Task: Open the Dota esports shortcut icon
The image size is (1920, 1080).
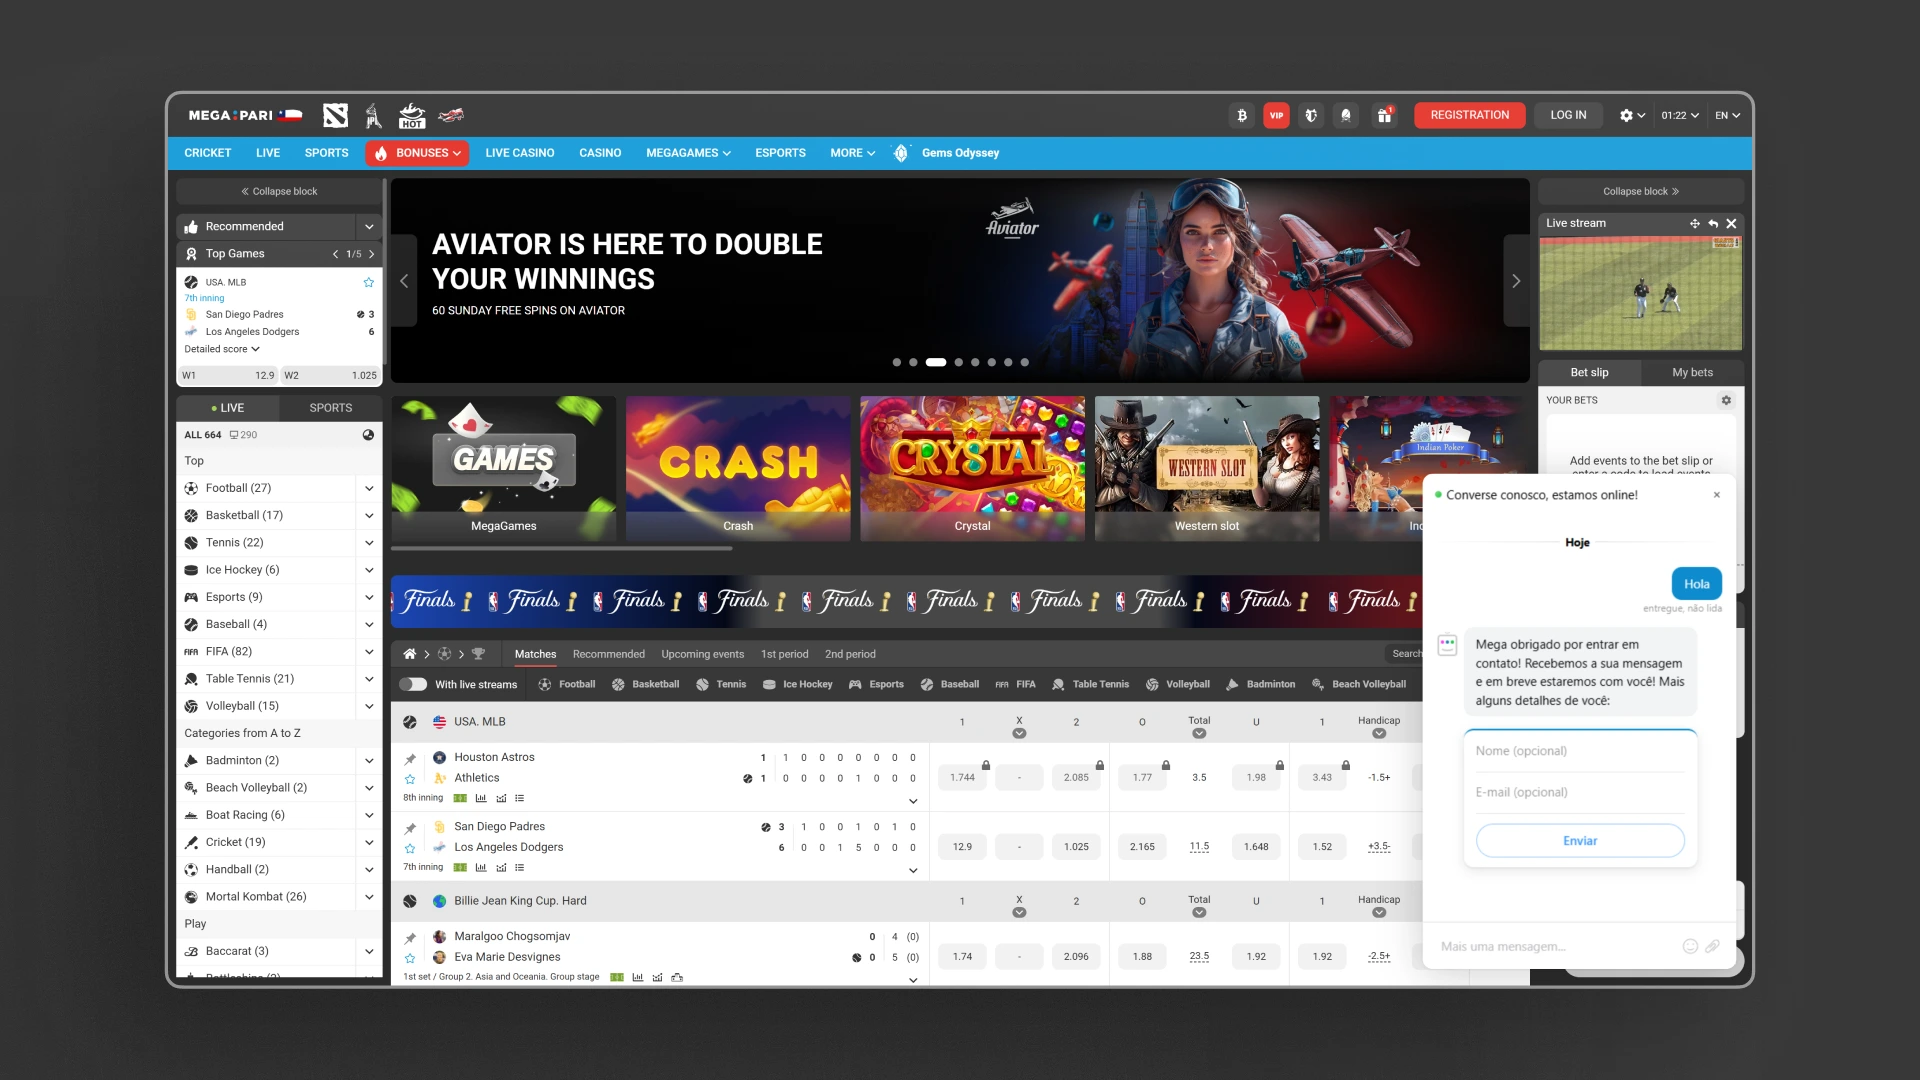Action: tap(335, 116)
